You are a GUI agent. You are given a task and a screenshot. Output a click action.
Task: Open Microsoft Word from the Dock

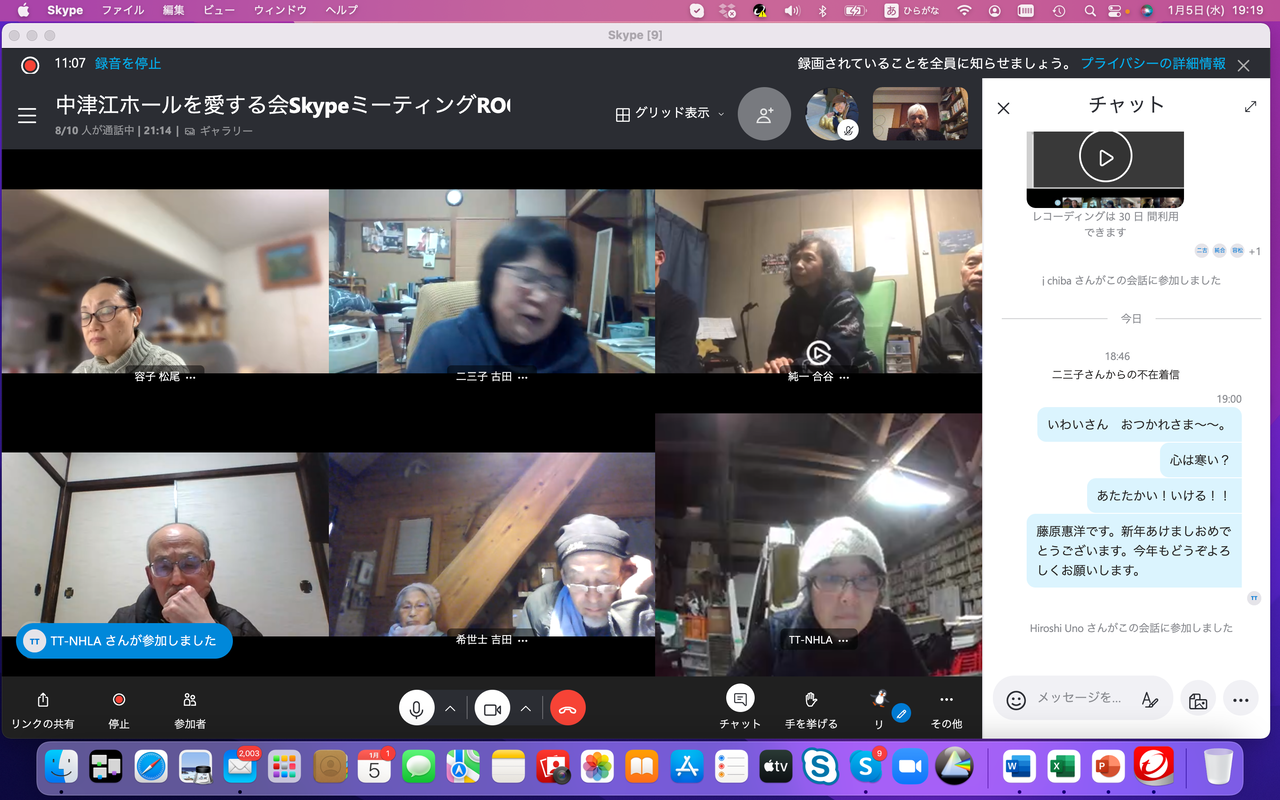tap(1019, 766)
